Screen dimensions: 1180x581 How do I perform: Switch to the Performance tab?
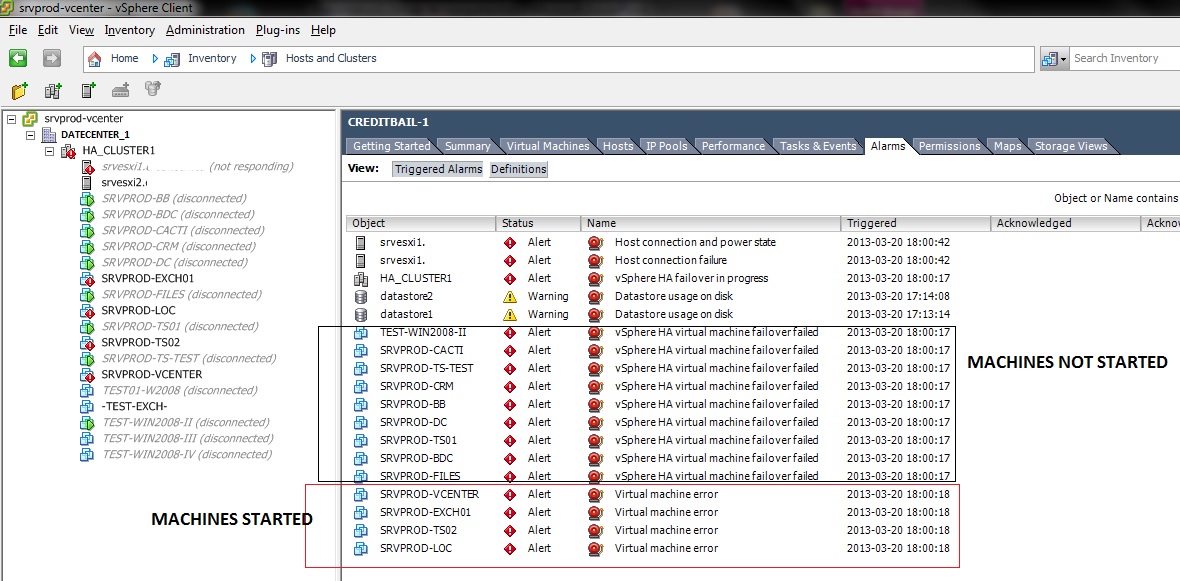(x=733, y=146)
